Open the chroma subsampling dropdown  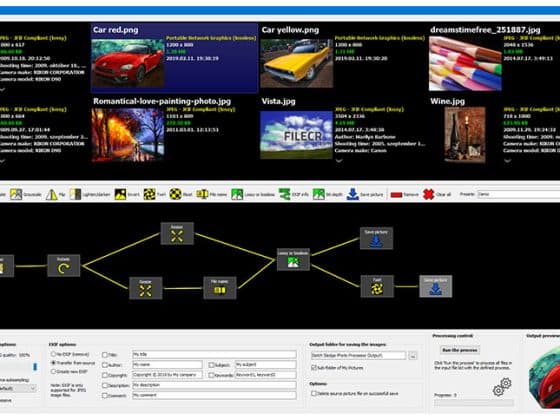[x=18, y=388]
